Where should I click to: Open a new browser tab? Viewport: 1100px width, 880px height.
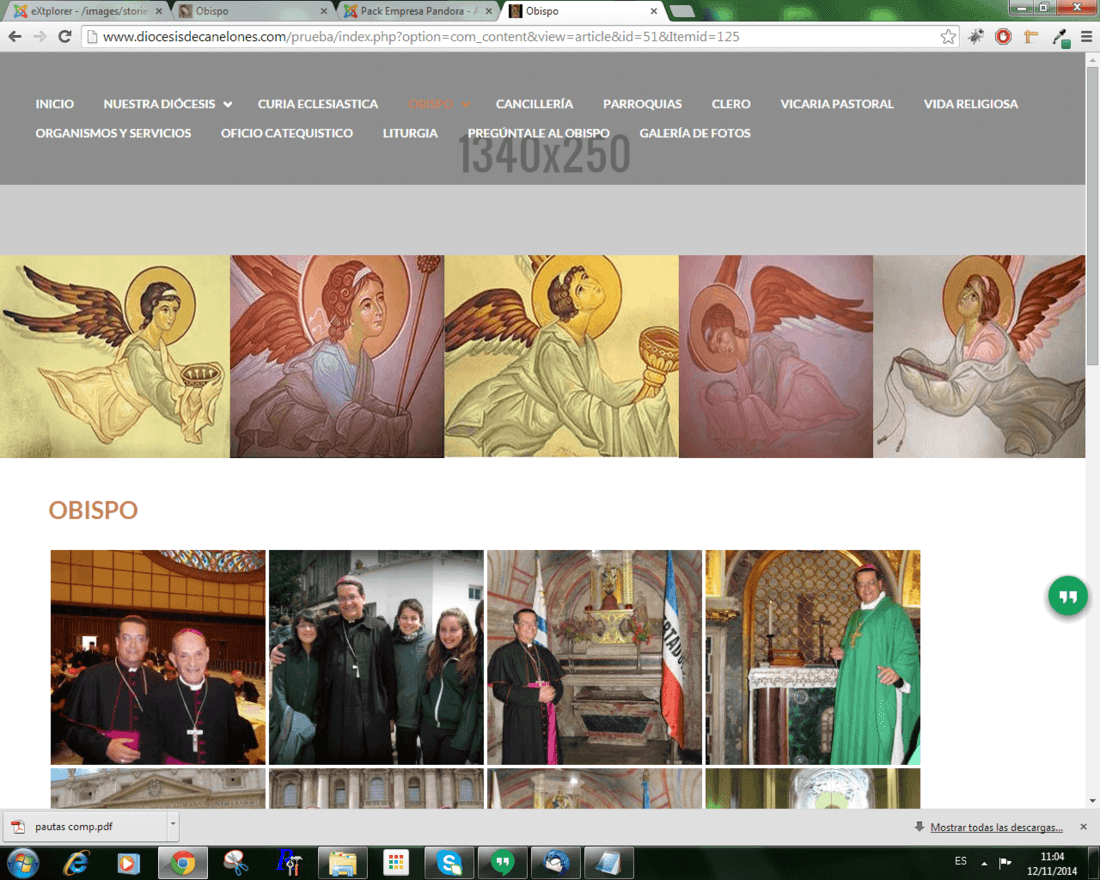(681, 11)
